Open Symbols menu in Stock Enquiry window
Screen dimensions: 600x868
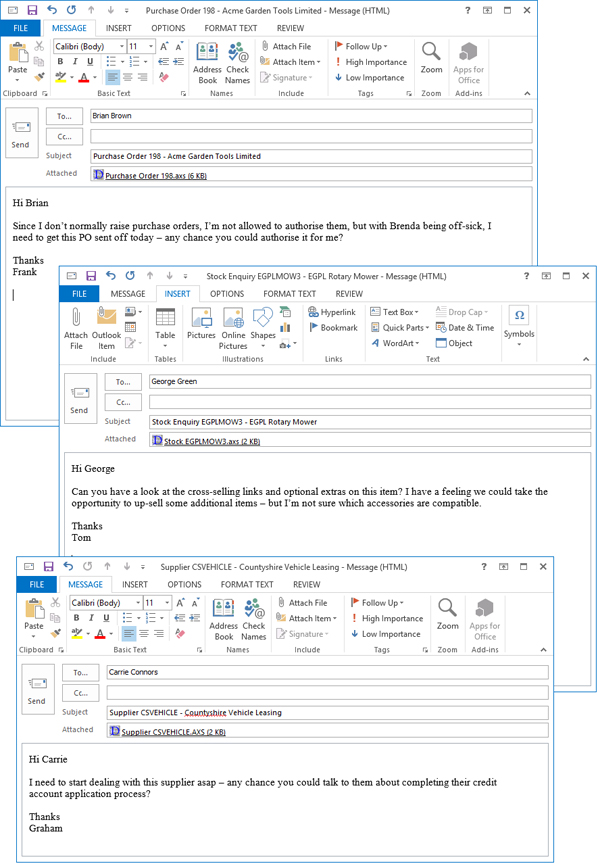519,328
